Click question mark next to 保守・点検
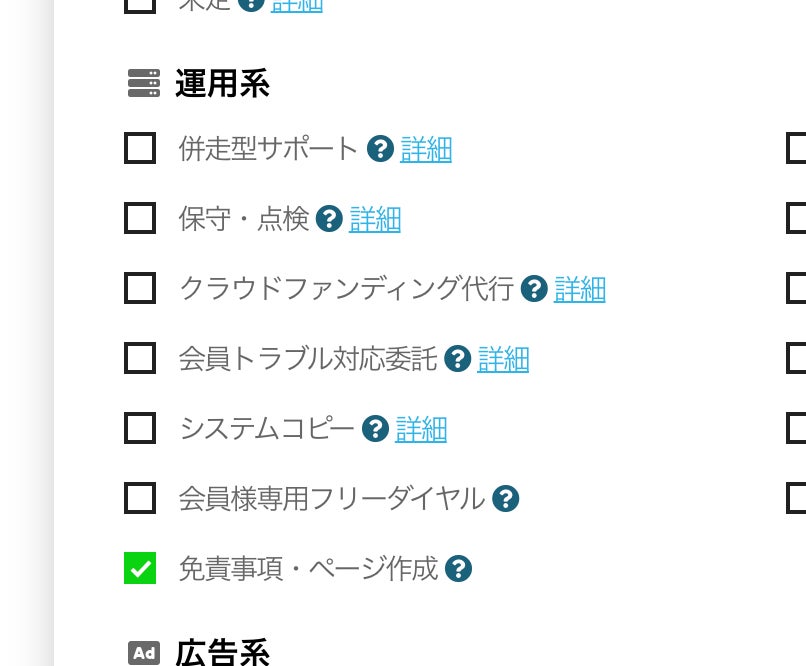The width and height of the screenshot is (806, 666). click(x=329, y=219)
